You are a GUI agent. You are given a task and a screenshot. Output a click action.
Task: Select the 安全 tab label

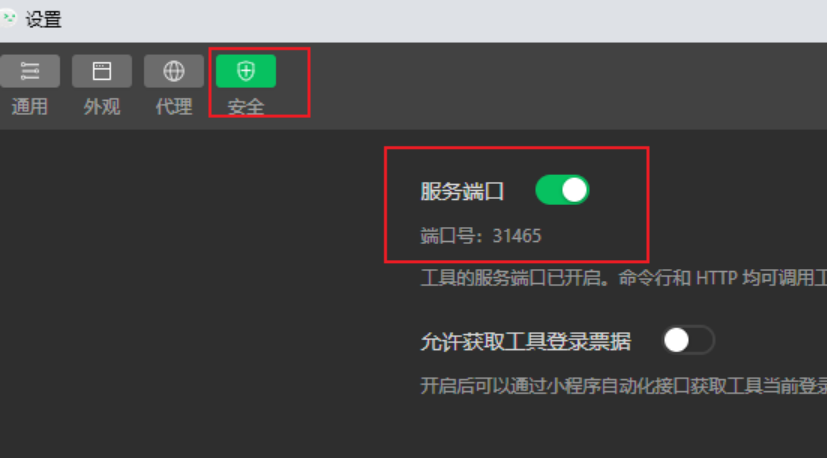coord(246,107)
